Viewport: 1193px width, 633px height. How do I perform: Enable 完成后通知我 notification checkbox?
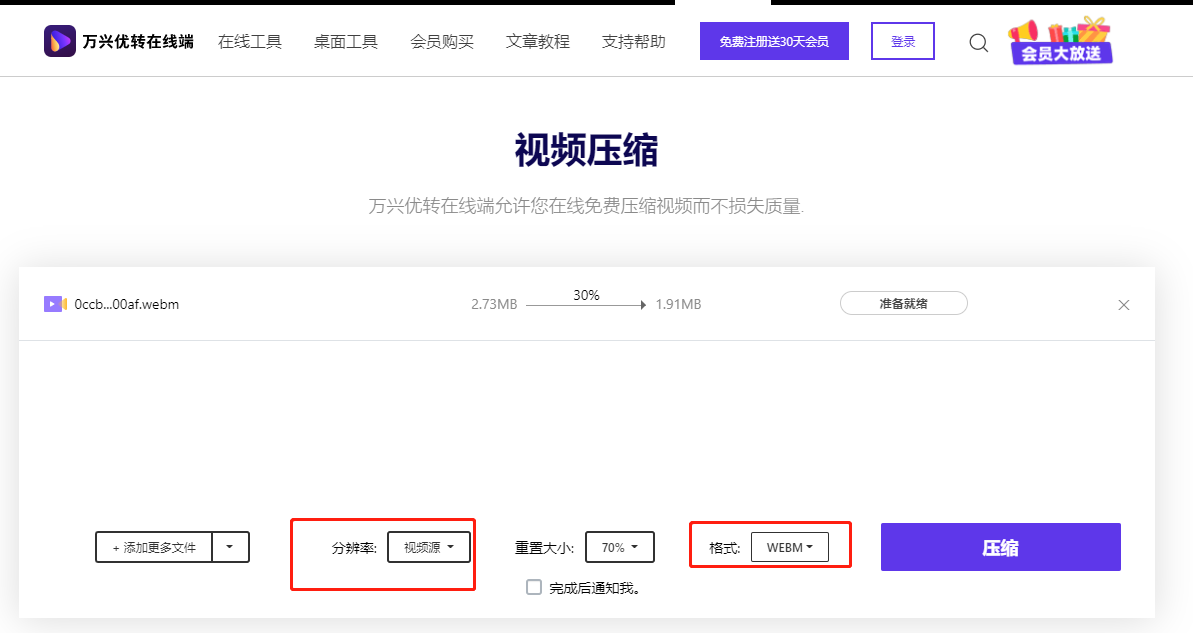pyautogui.click(x=533, y=587)
